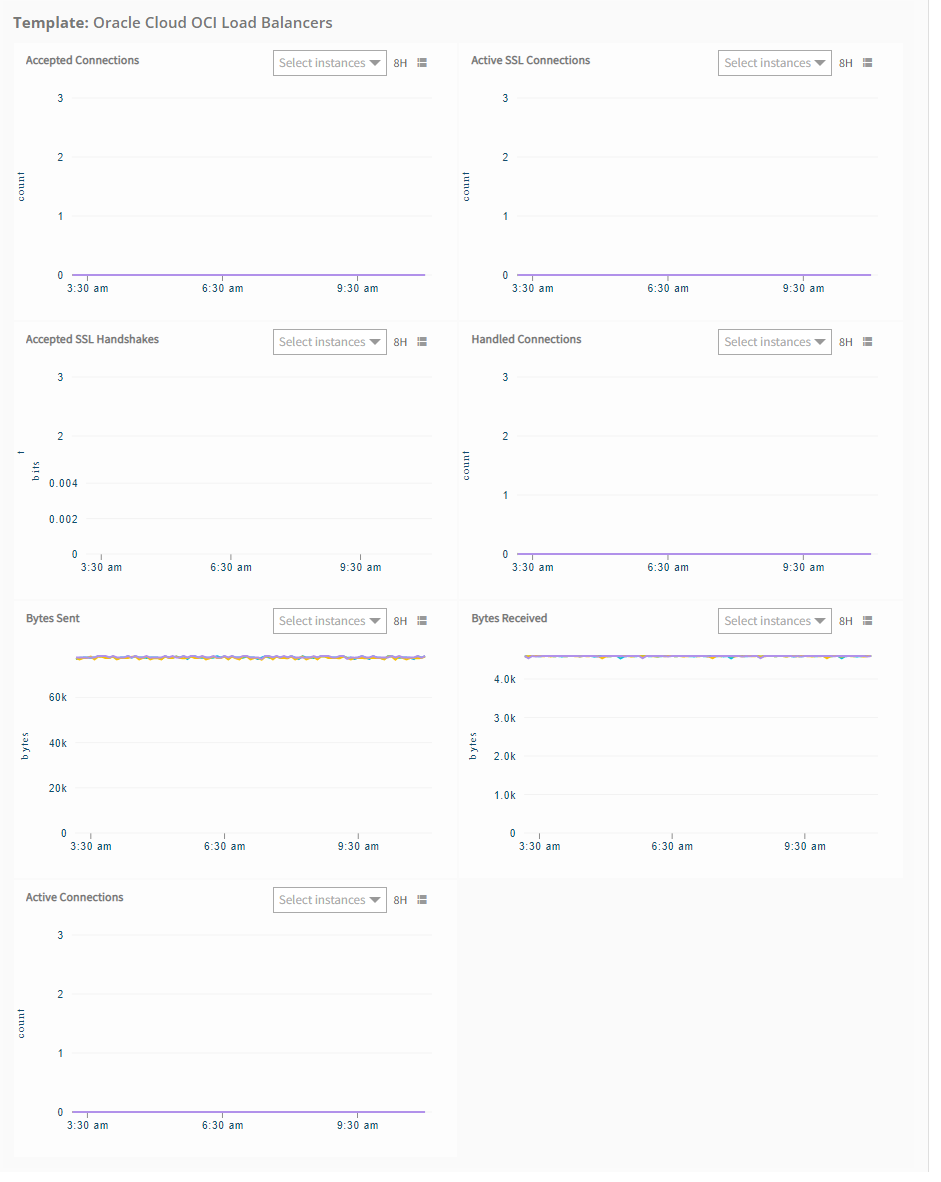The width and height of the screenshot is (941, 1182).
Task: Click the Bytes Received chart title
Action: coord(509,619)
